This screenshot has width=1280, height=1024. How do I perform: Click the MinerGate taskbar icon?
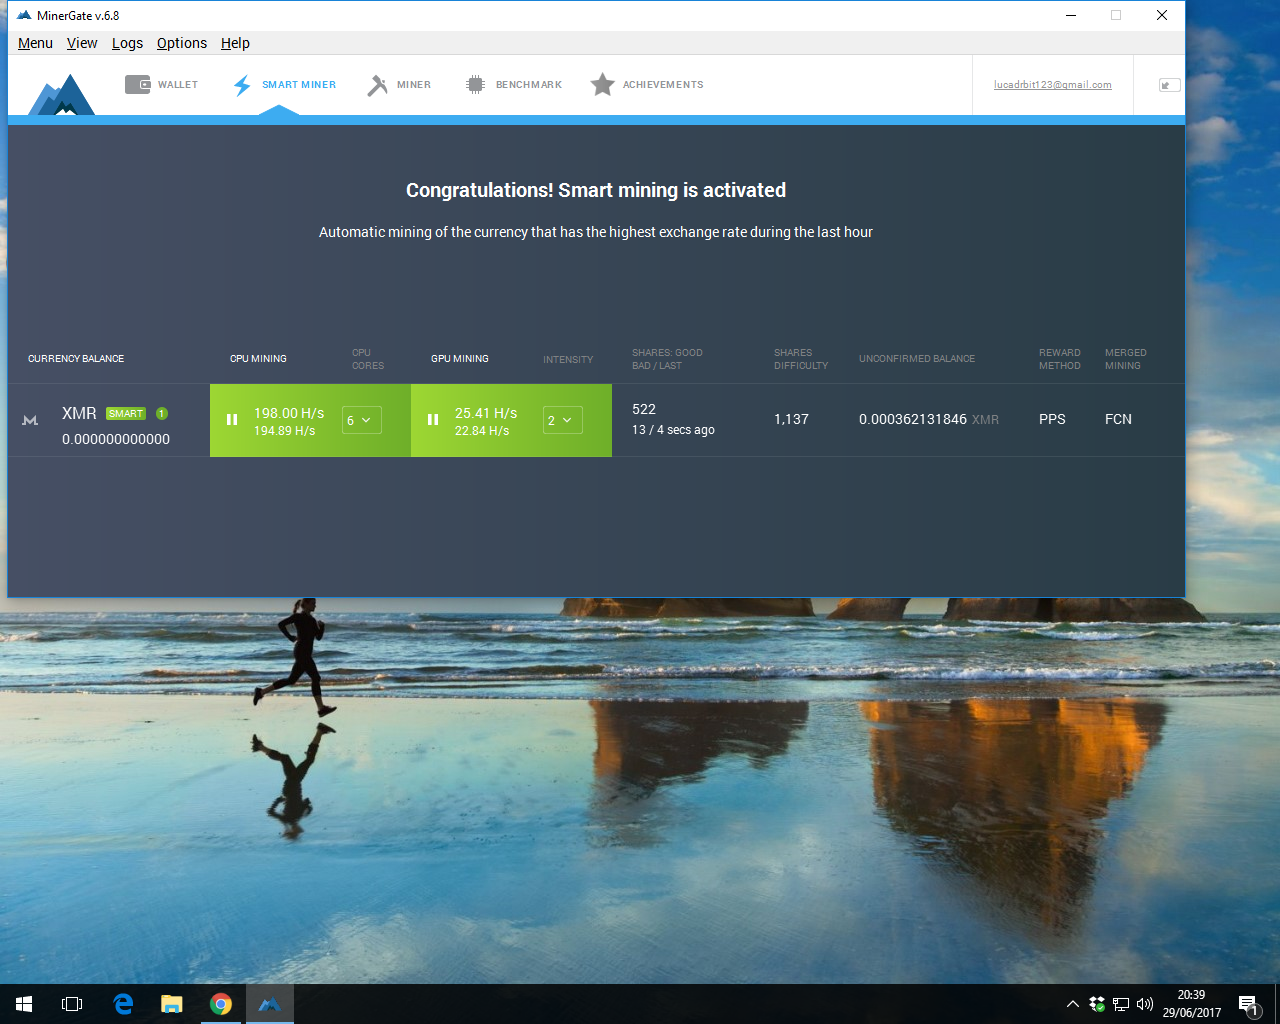click(270, 1004)
